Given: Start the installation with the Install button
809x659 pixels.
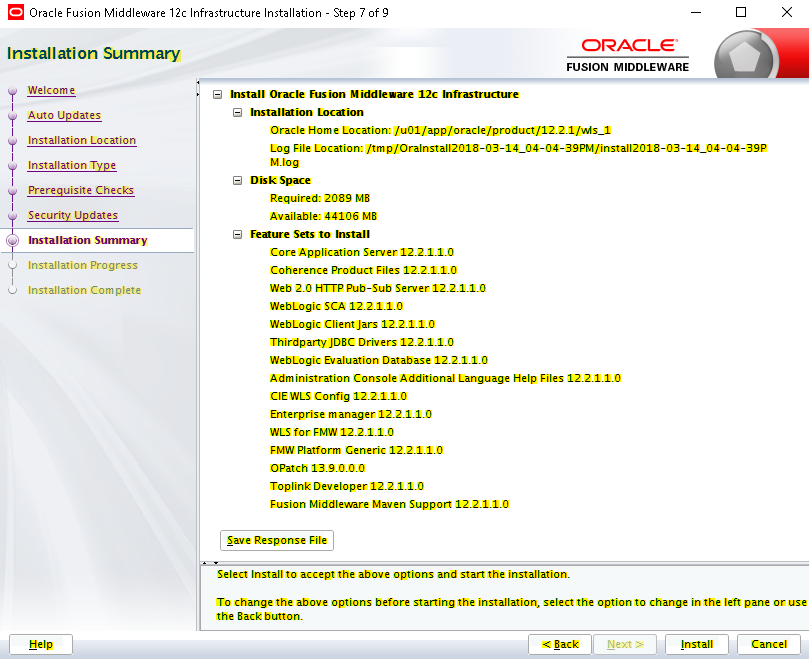Looking at the screenshot, I should [697, 644].
